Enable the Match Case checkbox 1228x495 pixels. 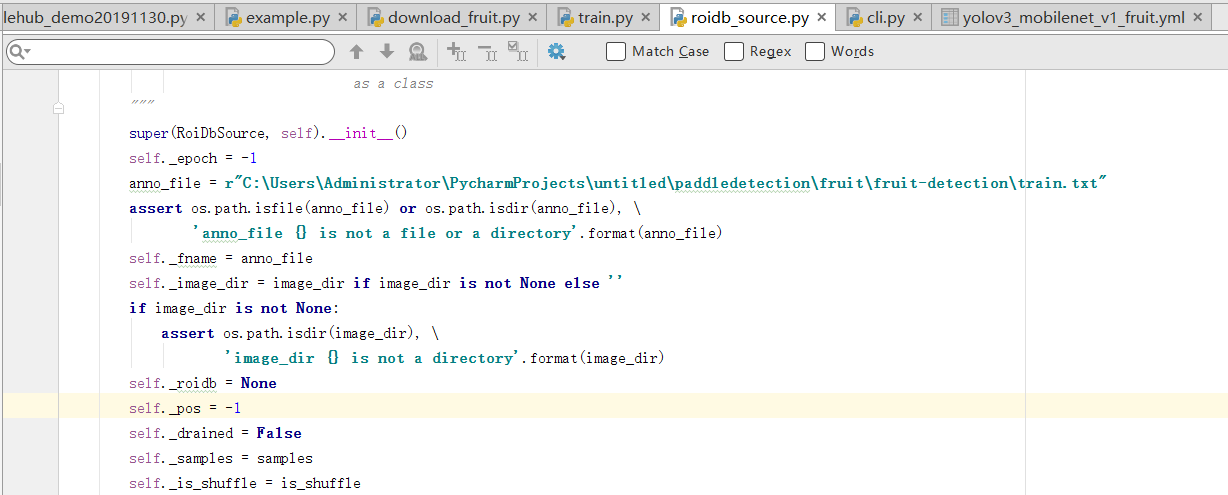coord(616,51)
